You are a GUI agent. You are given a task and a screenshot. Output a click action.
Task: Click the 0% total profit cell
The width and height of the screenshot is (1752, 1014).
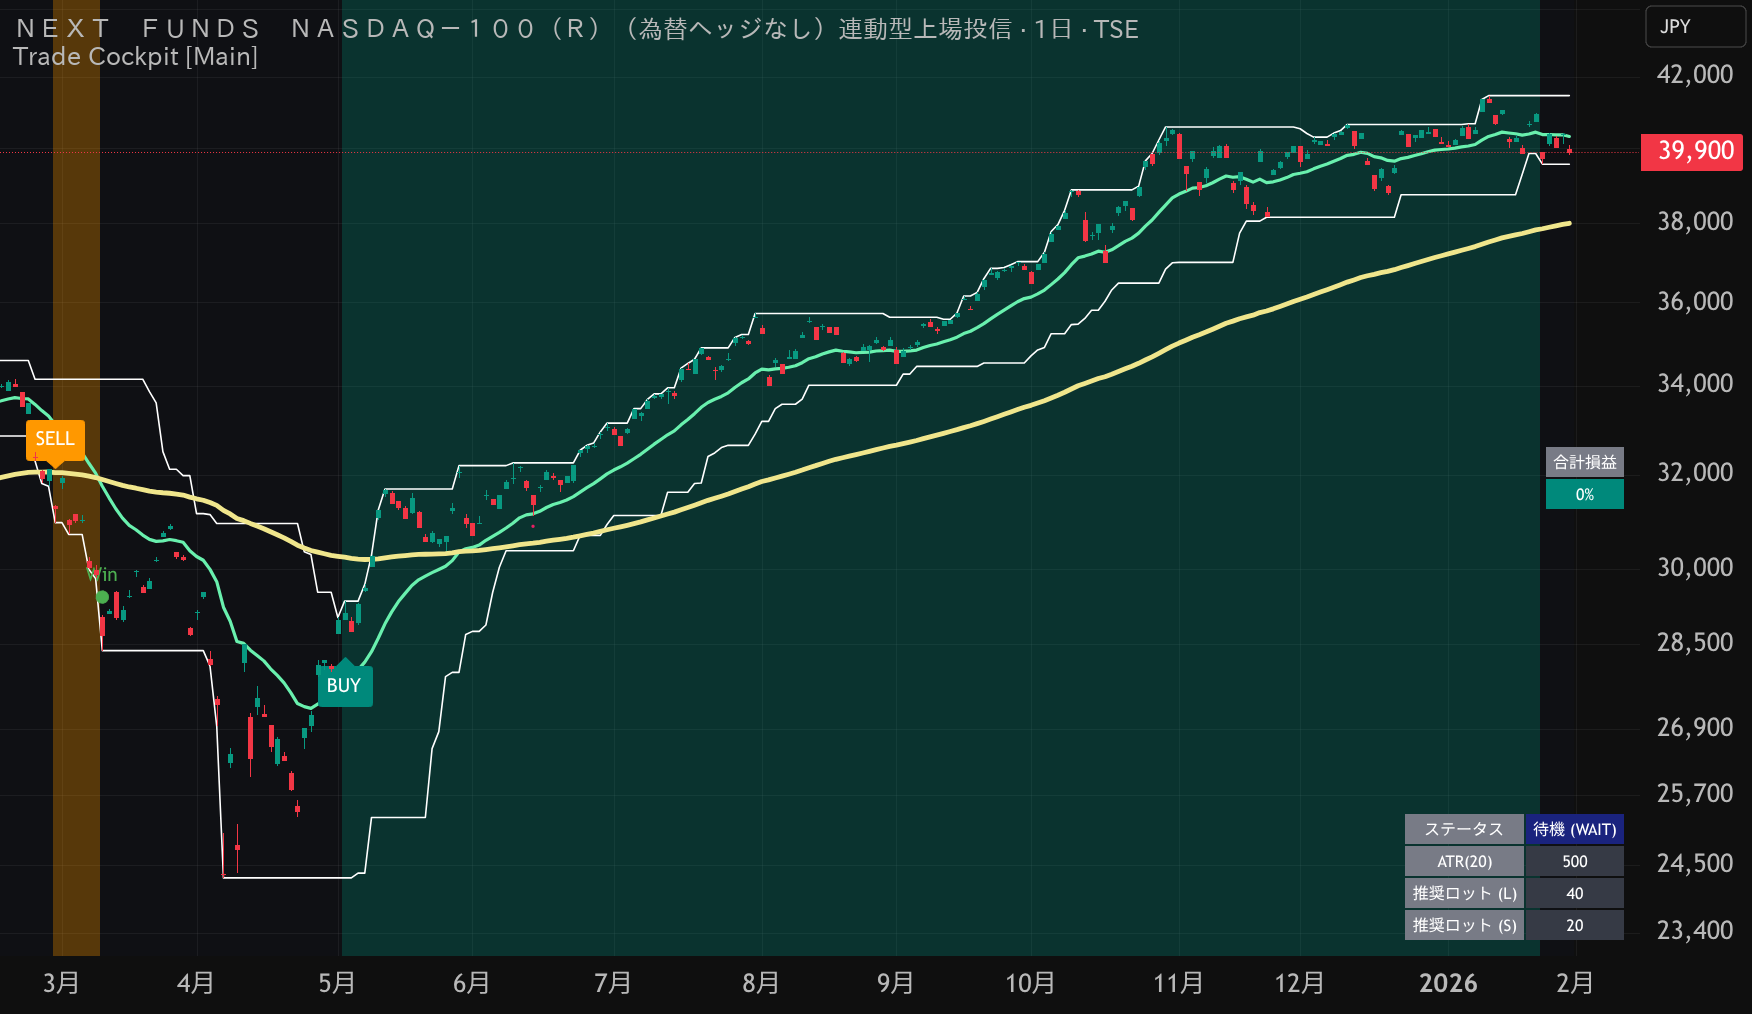[x=1584, y=494]
